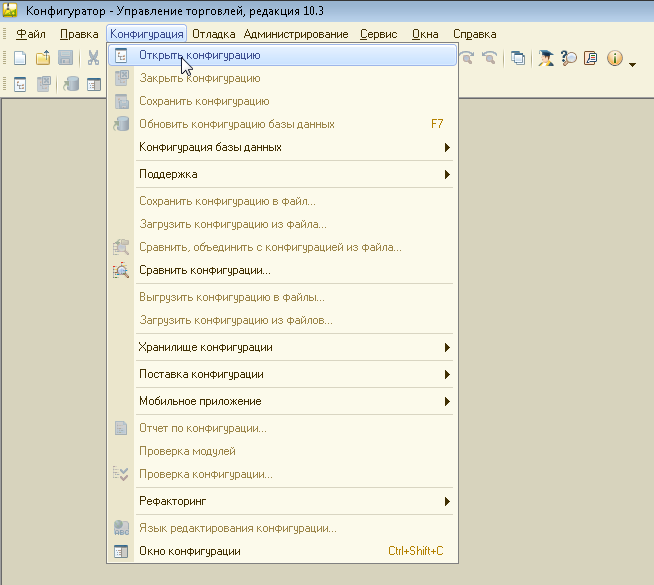Image resolution: width=654 pixels, height=585 pixels.
Task: Click the Open configuration tree toolbar icon
Action: [x=20, y=84]
